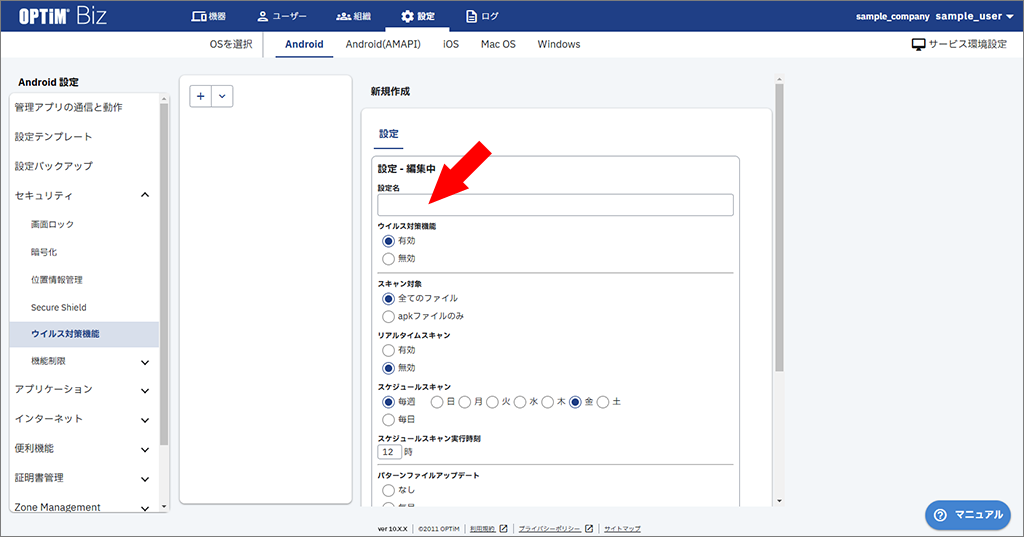This screenshot has width=1024, height=537.
Task: Select the 設定 tab in the form
Action: pos(389,134)
